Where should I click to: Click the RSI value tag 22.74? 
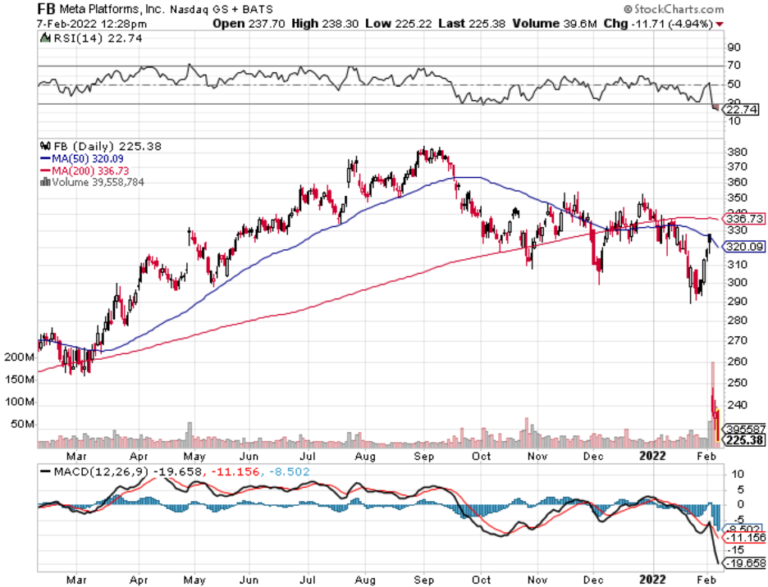(x=742, y=109)
